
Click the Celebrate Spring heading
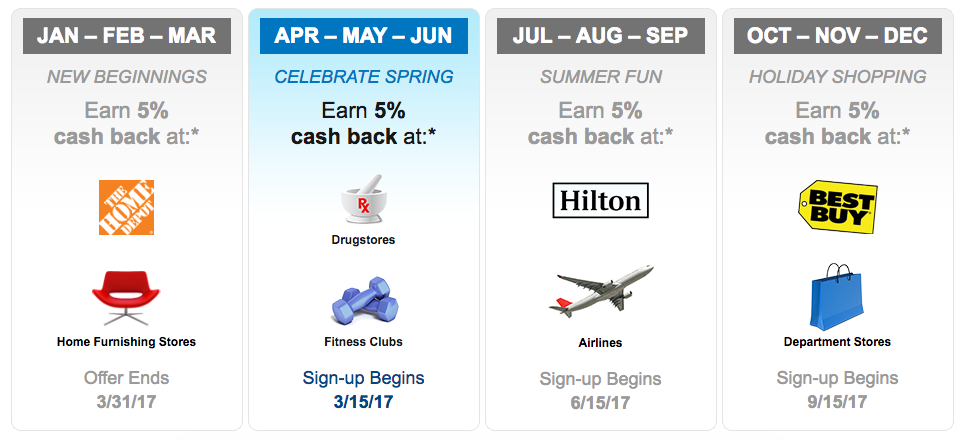pos(363,77)
